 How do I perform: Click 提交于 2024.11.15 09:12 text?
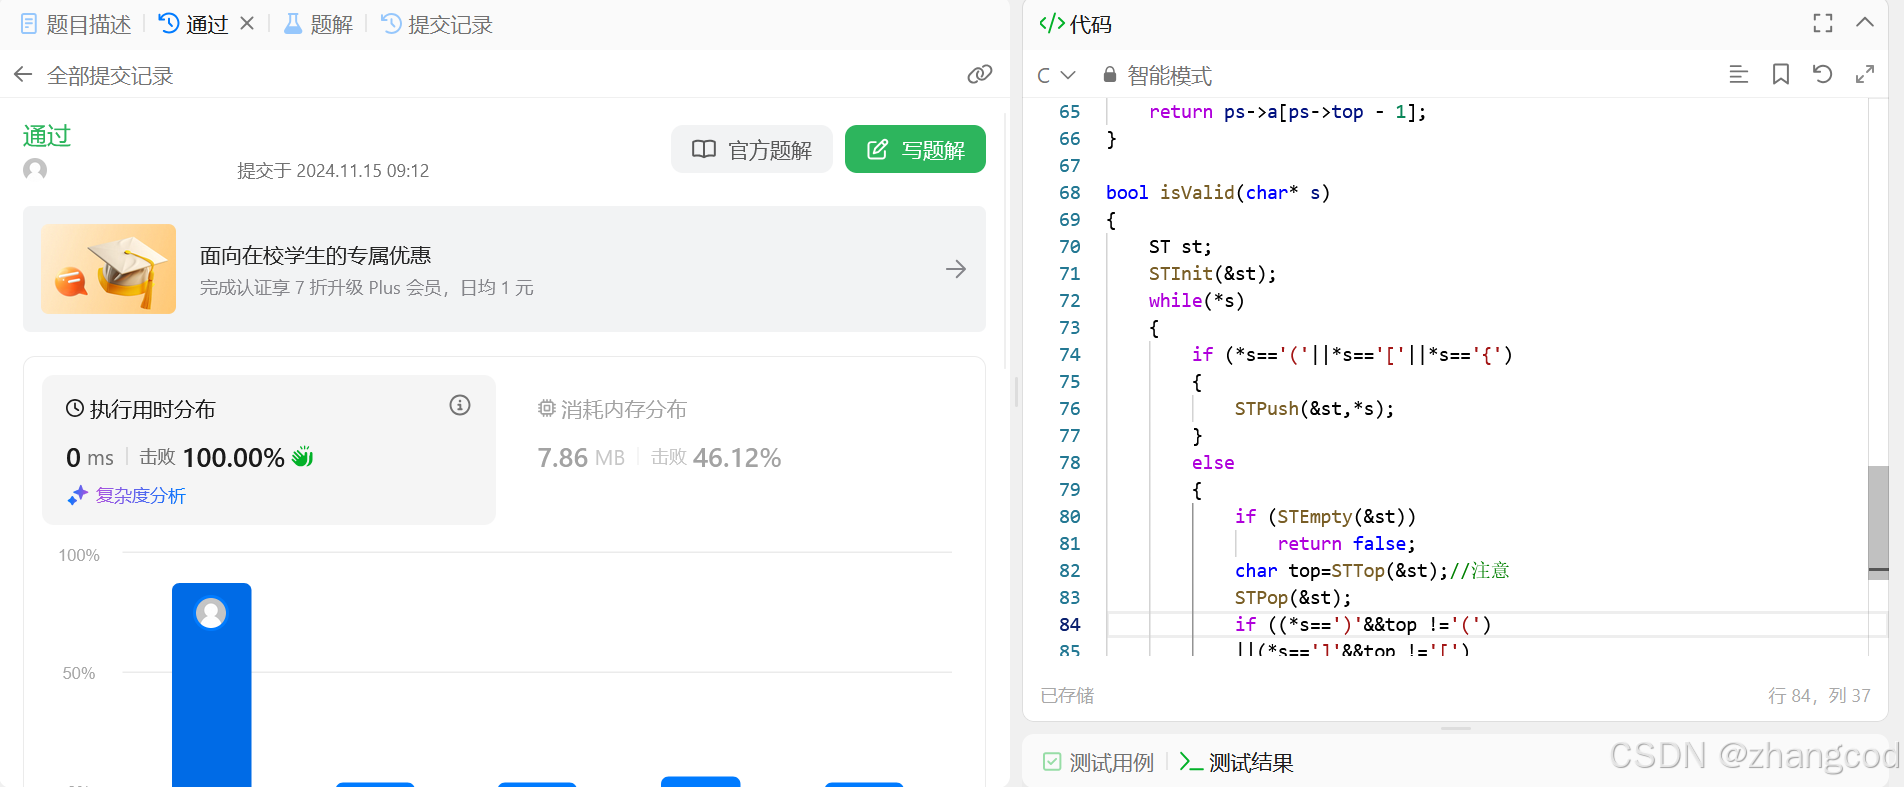click(x=333, y=171)
